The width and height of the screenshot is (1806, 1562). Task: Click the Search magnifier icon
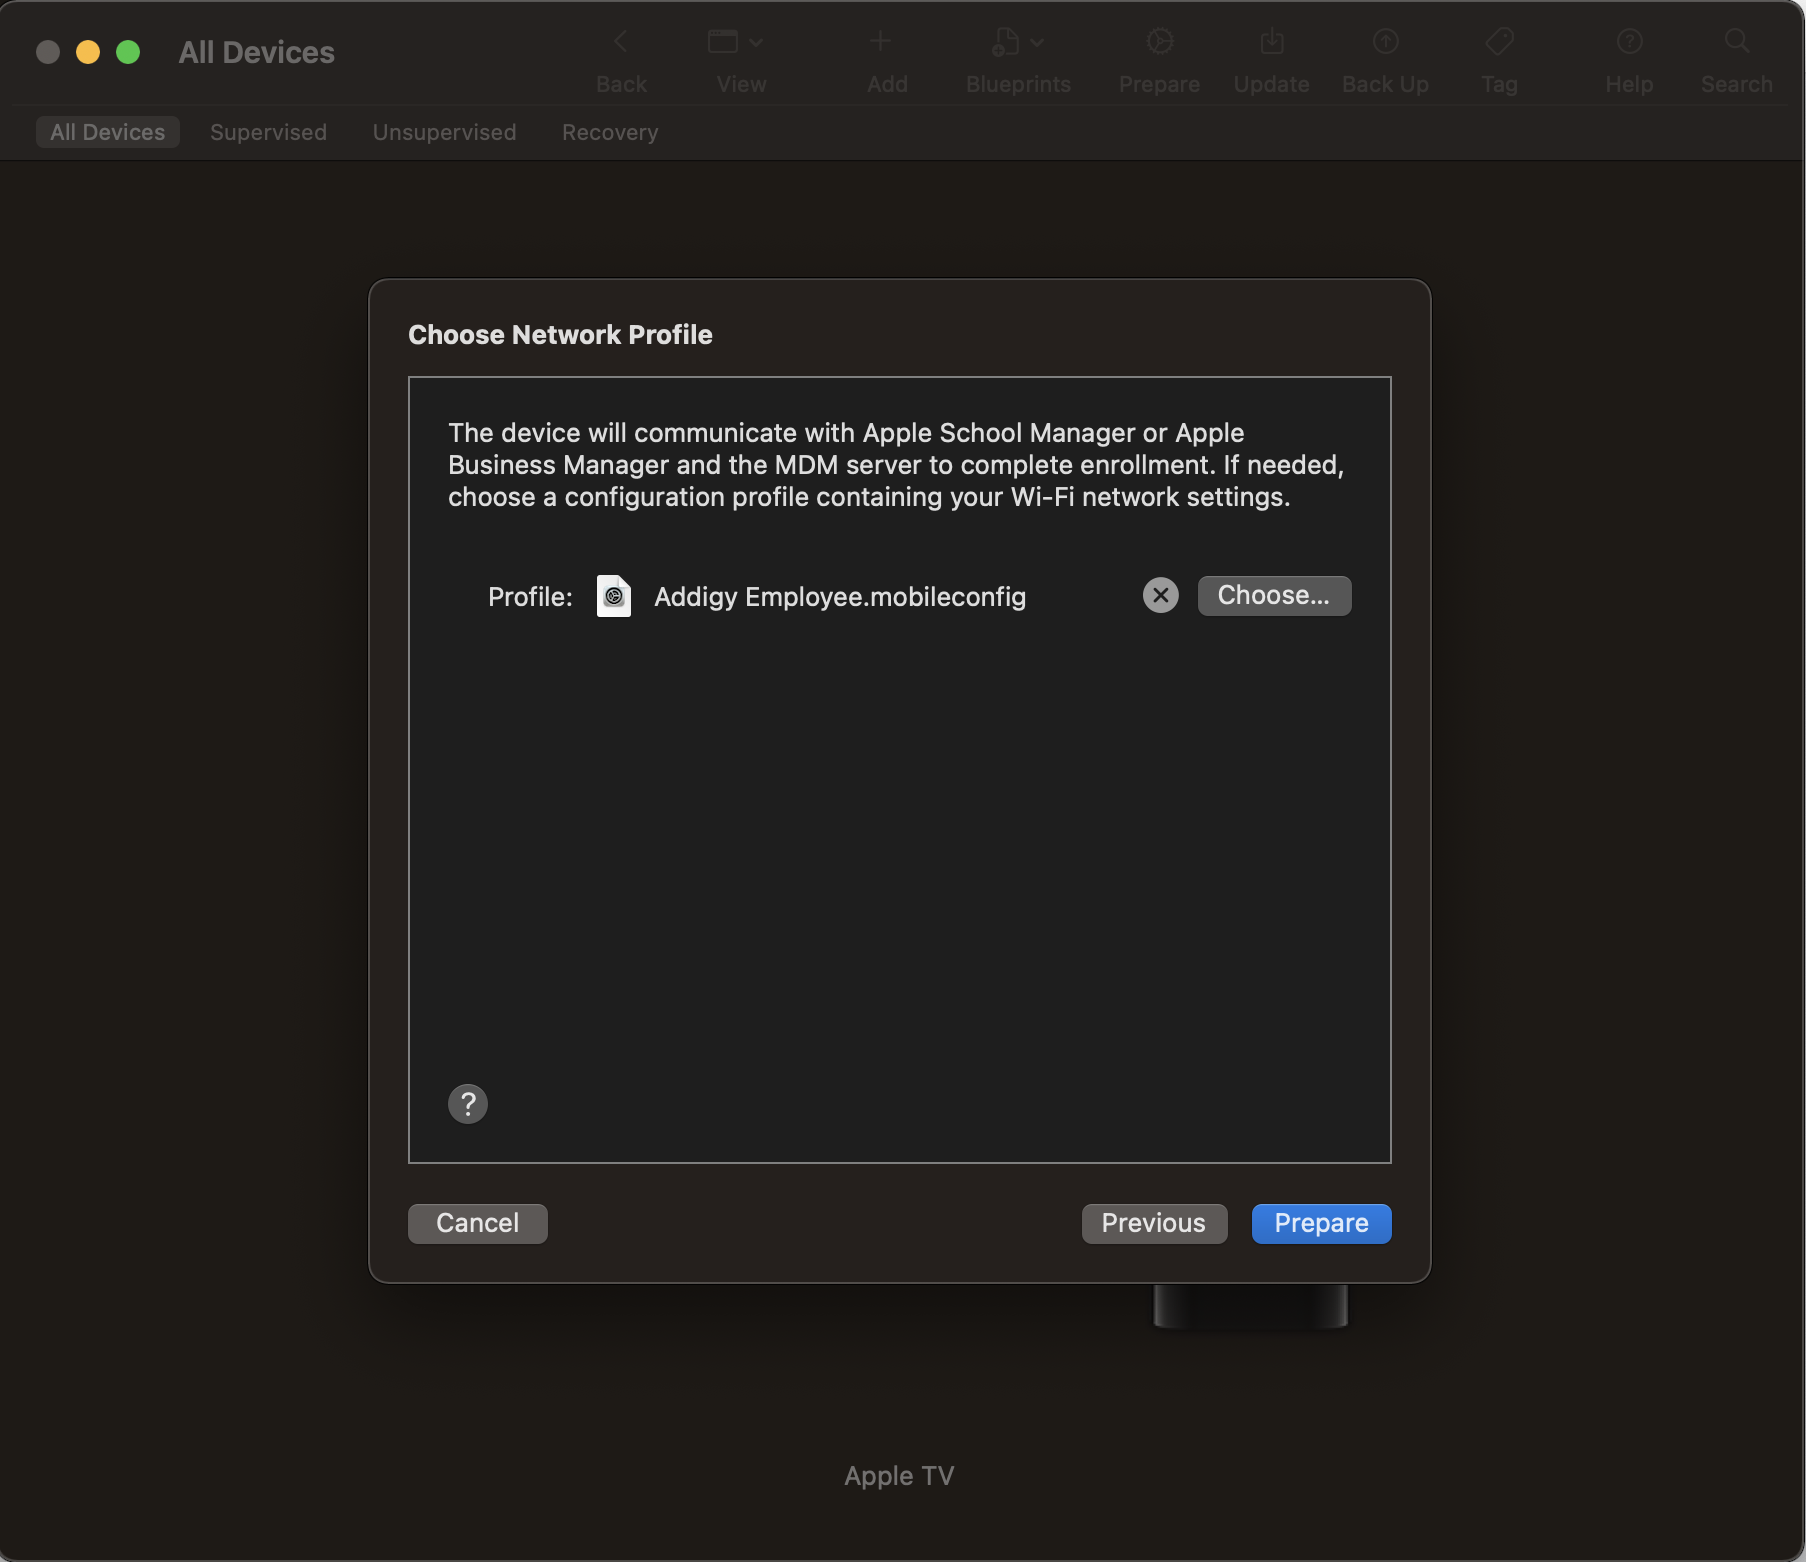point(1737,42)
